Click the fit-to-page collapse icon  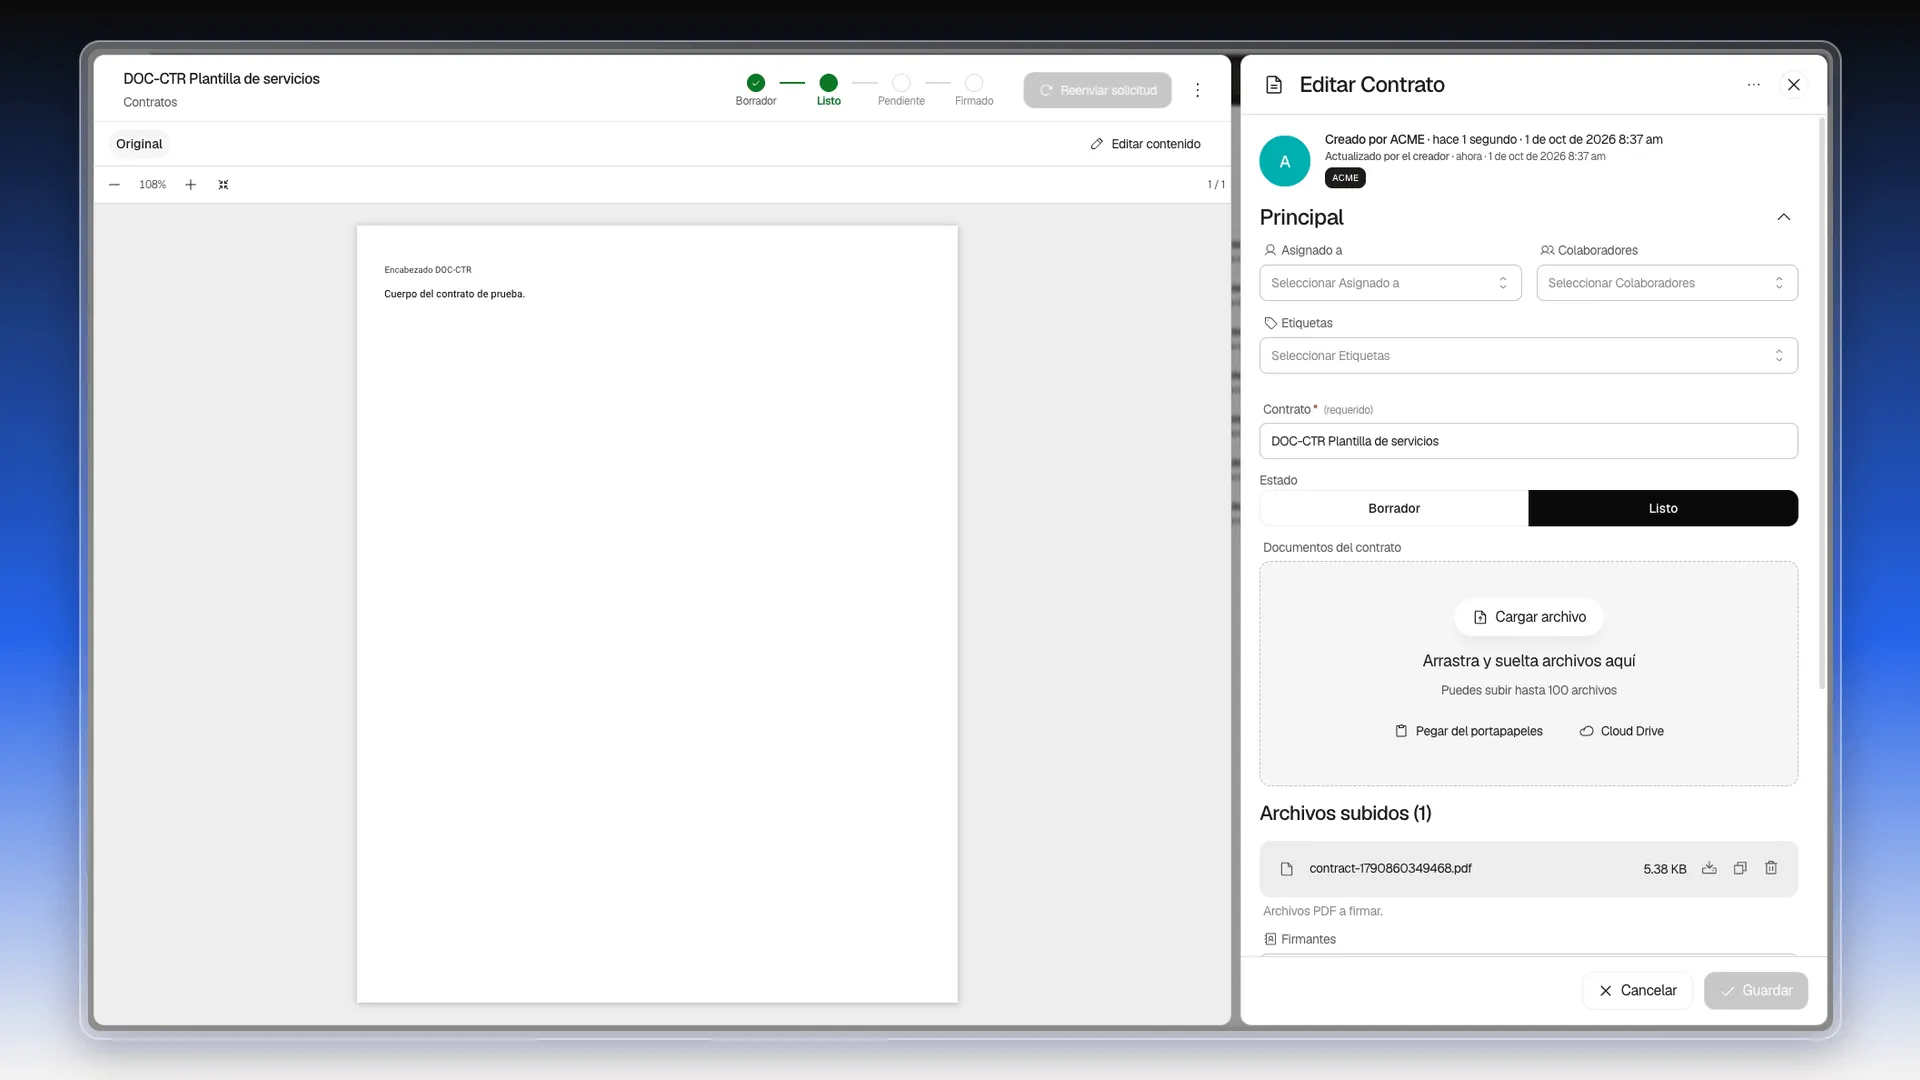click(223, 185)
